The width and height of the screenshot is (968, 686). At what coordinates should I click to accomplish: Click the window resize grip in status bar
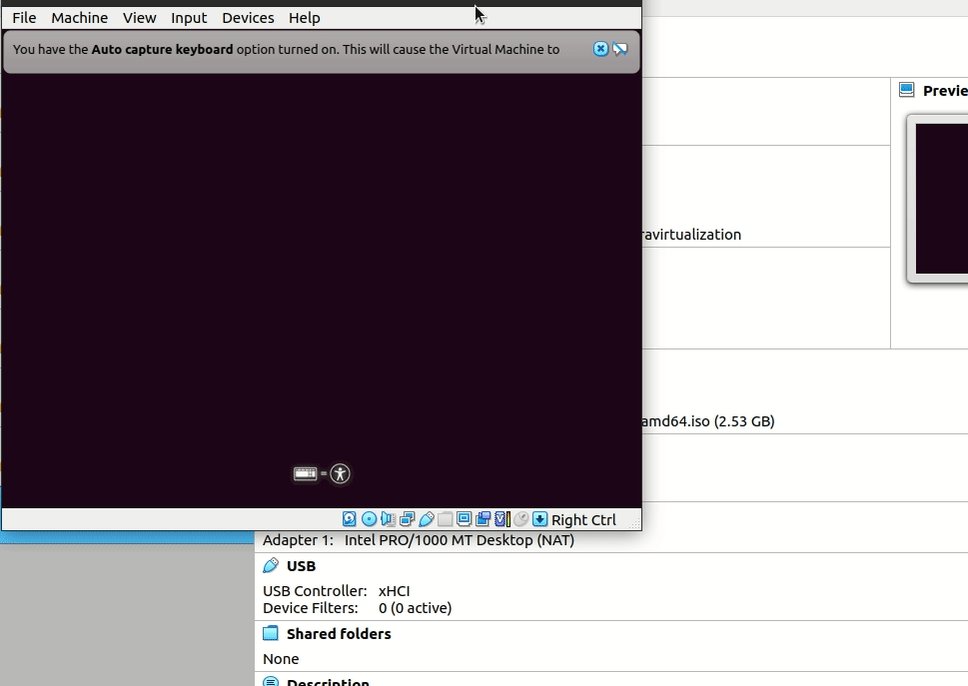tap(634, 524)
